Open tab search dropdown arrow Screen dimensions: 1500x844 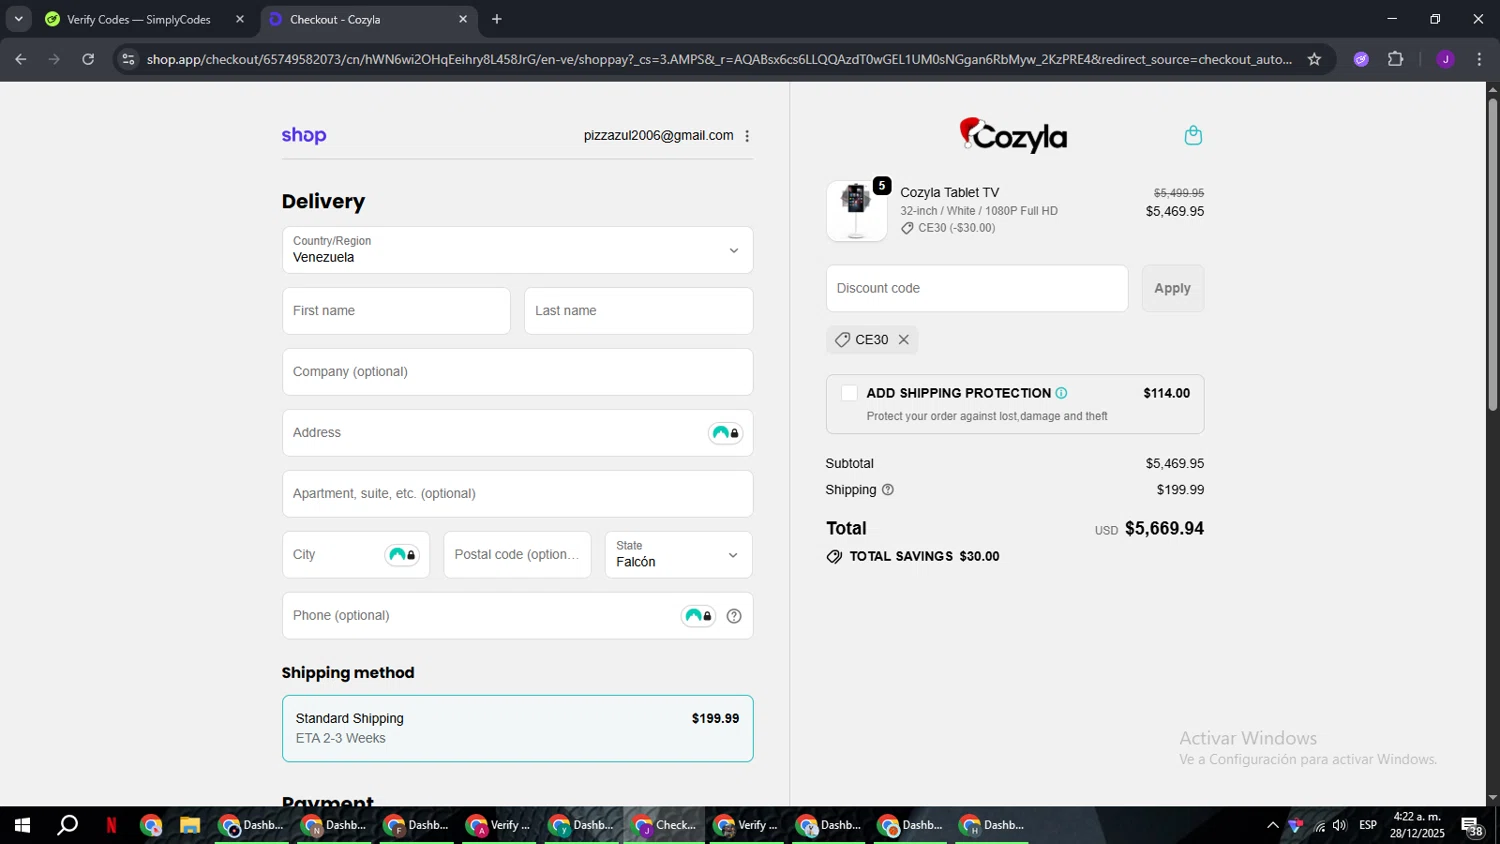coord(18,19)
